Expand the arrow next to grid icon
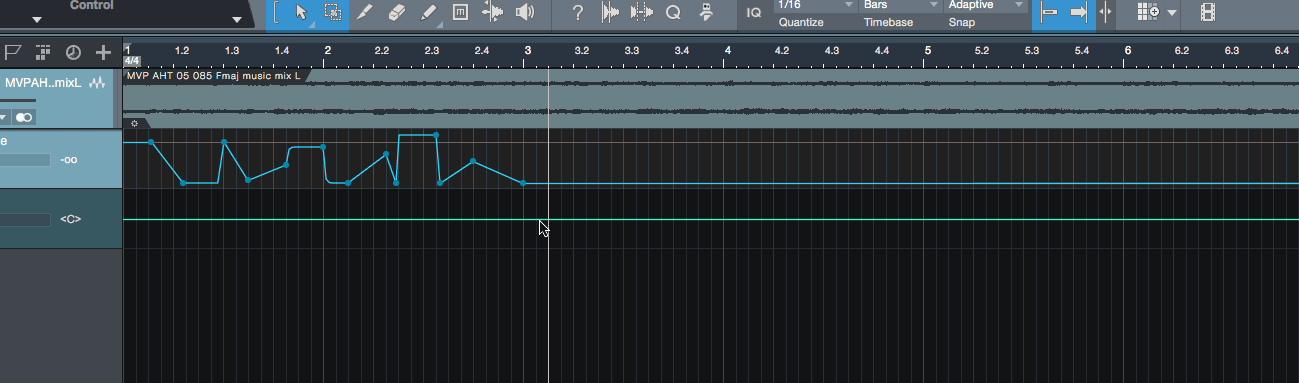This screenshot has width=1299, height=383. pos(1172,14)
